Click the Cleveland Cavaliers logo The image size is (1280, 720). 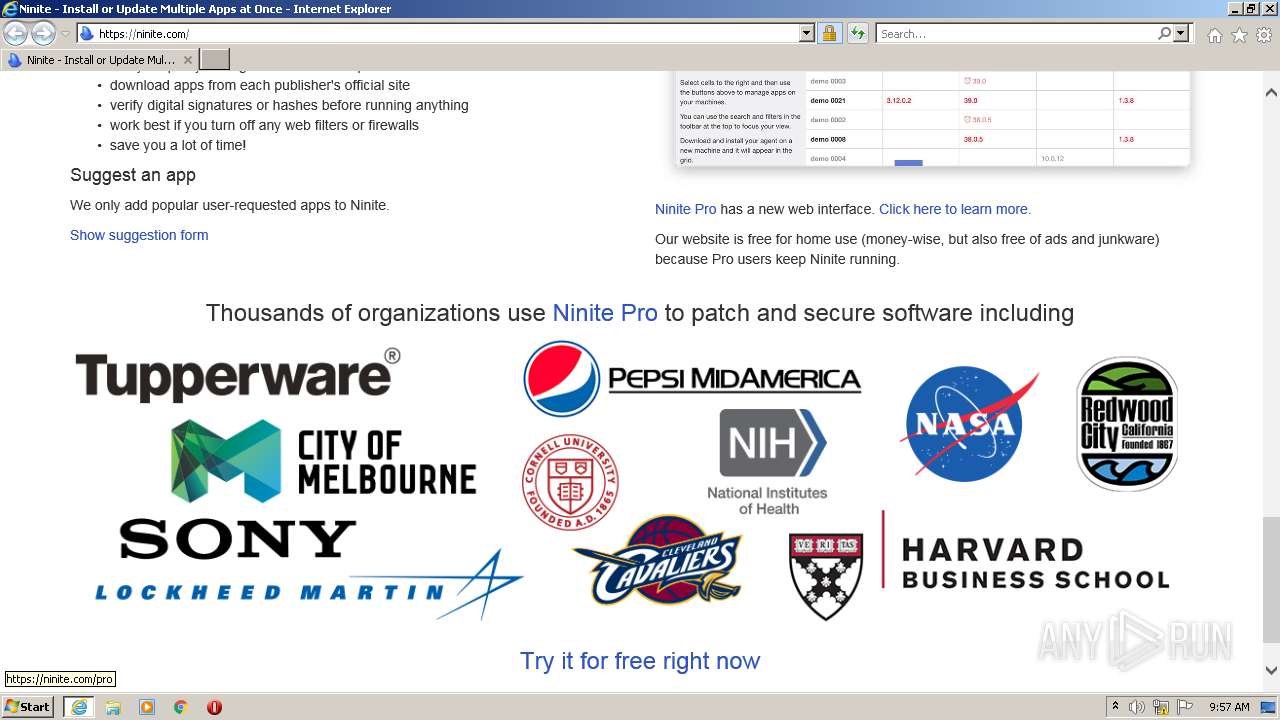point(657,560)
